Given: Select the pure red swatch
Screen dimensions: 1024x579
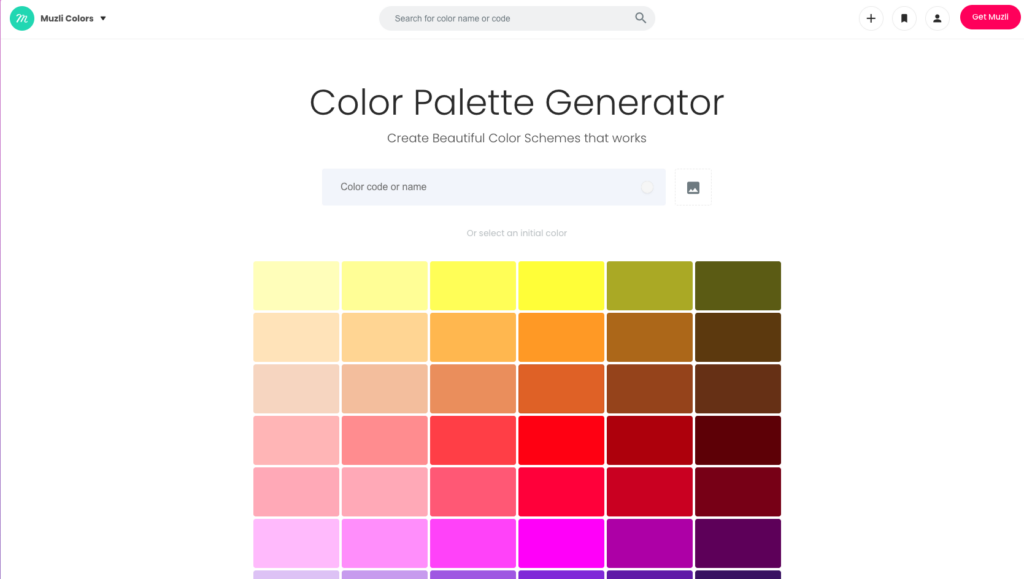Looking at the screenshot, I should (x=561, y=440).
